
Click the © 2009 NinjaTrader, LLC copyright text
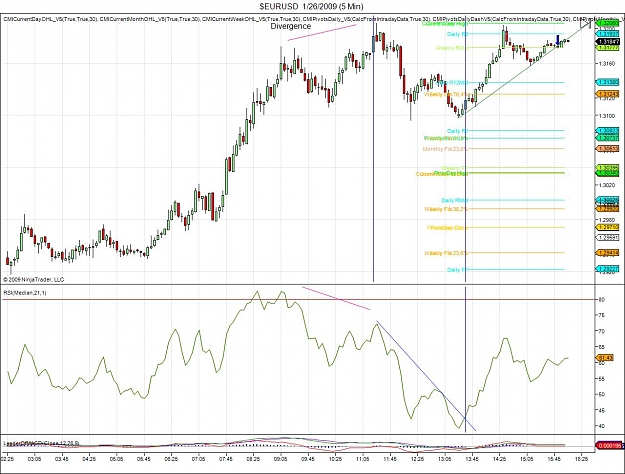(33, 279)
